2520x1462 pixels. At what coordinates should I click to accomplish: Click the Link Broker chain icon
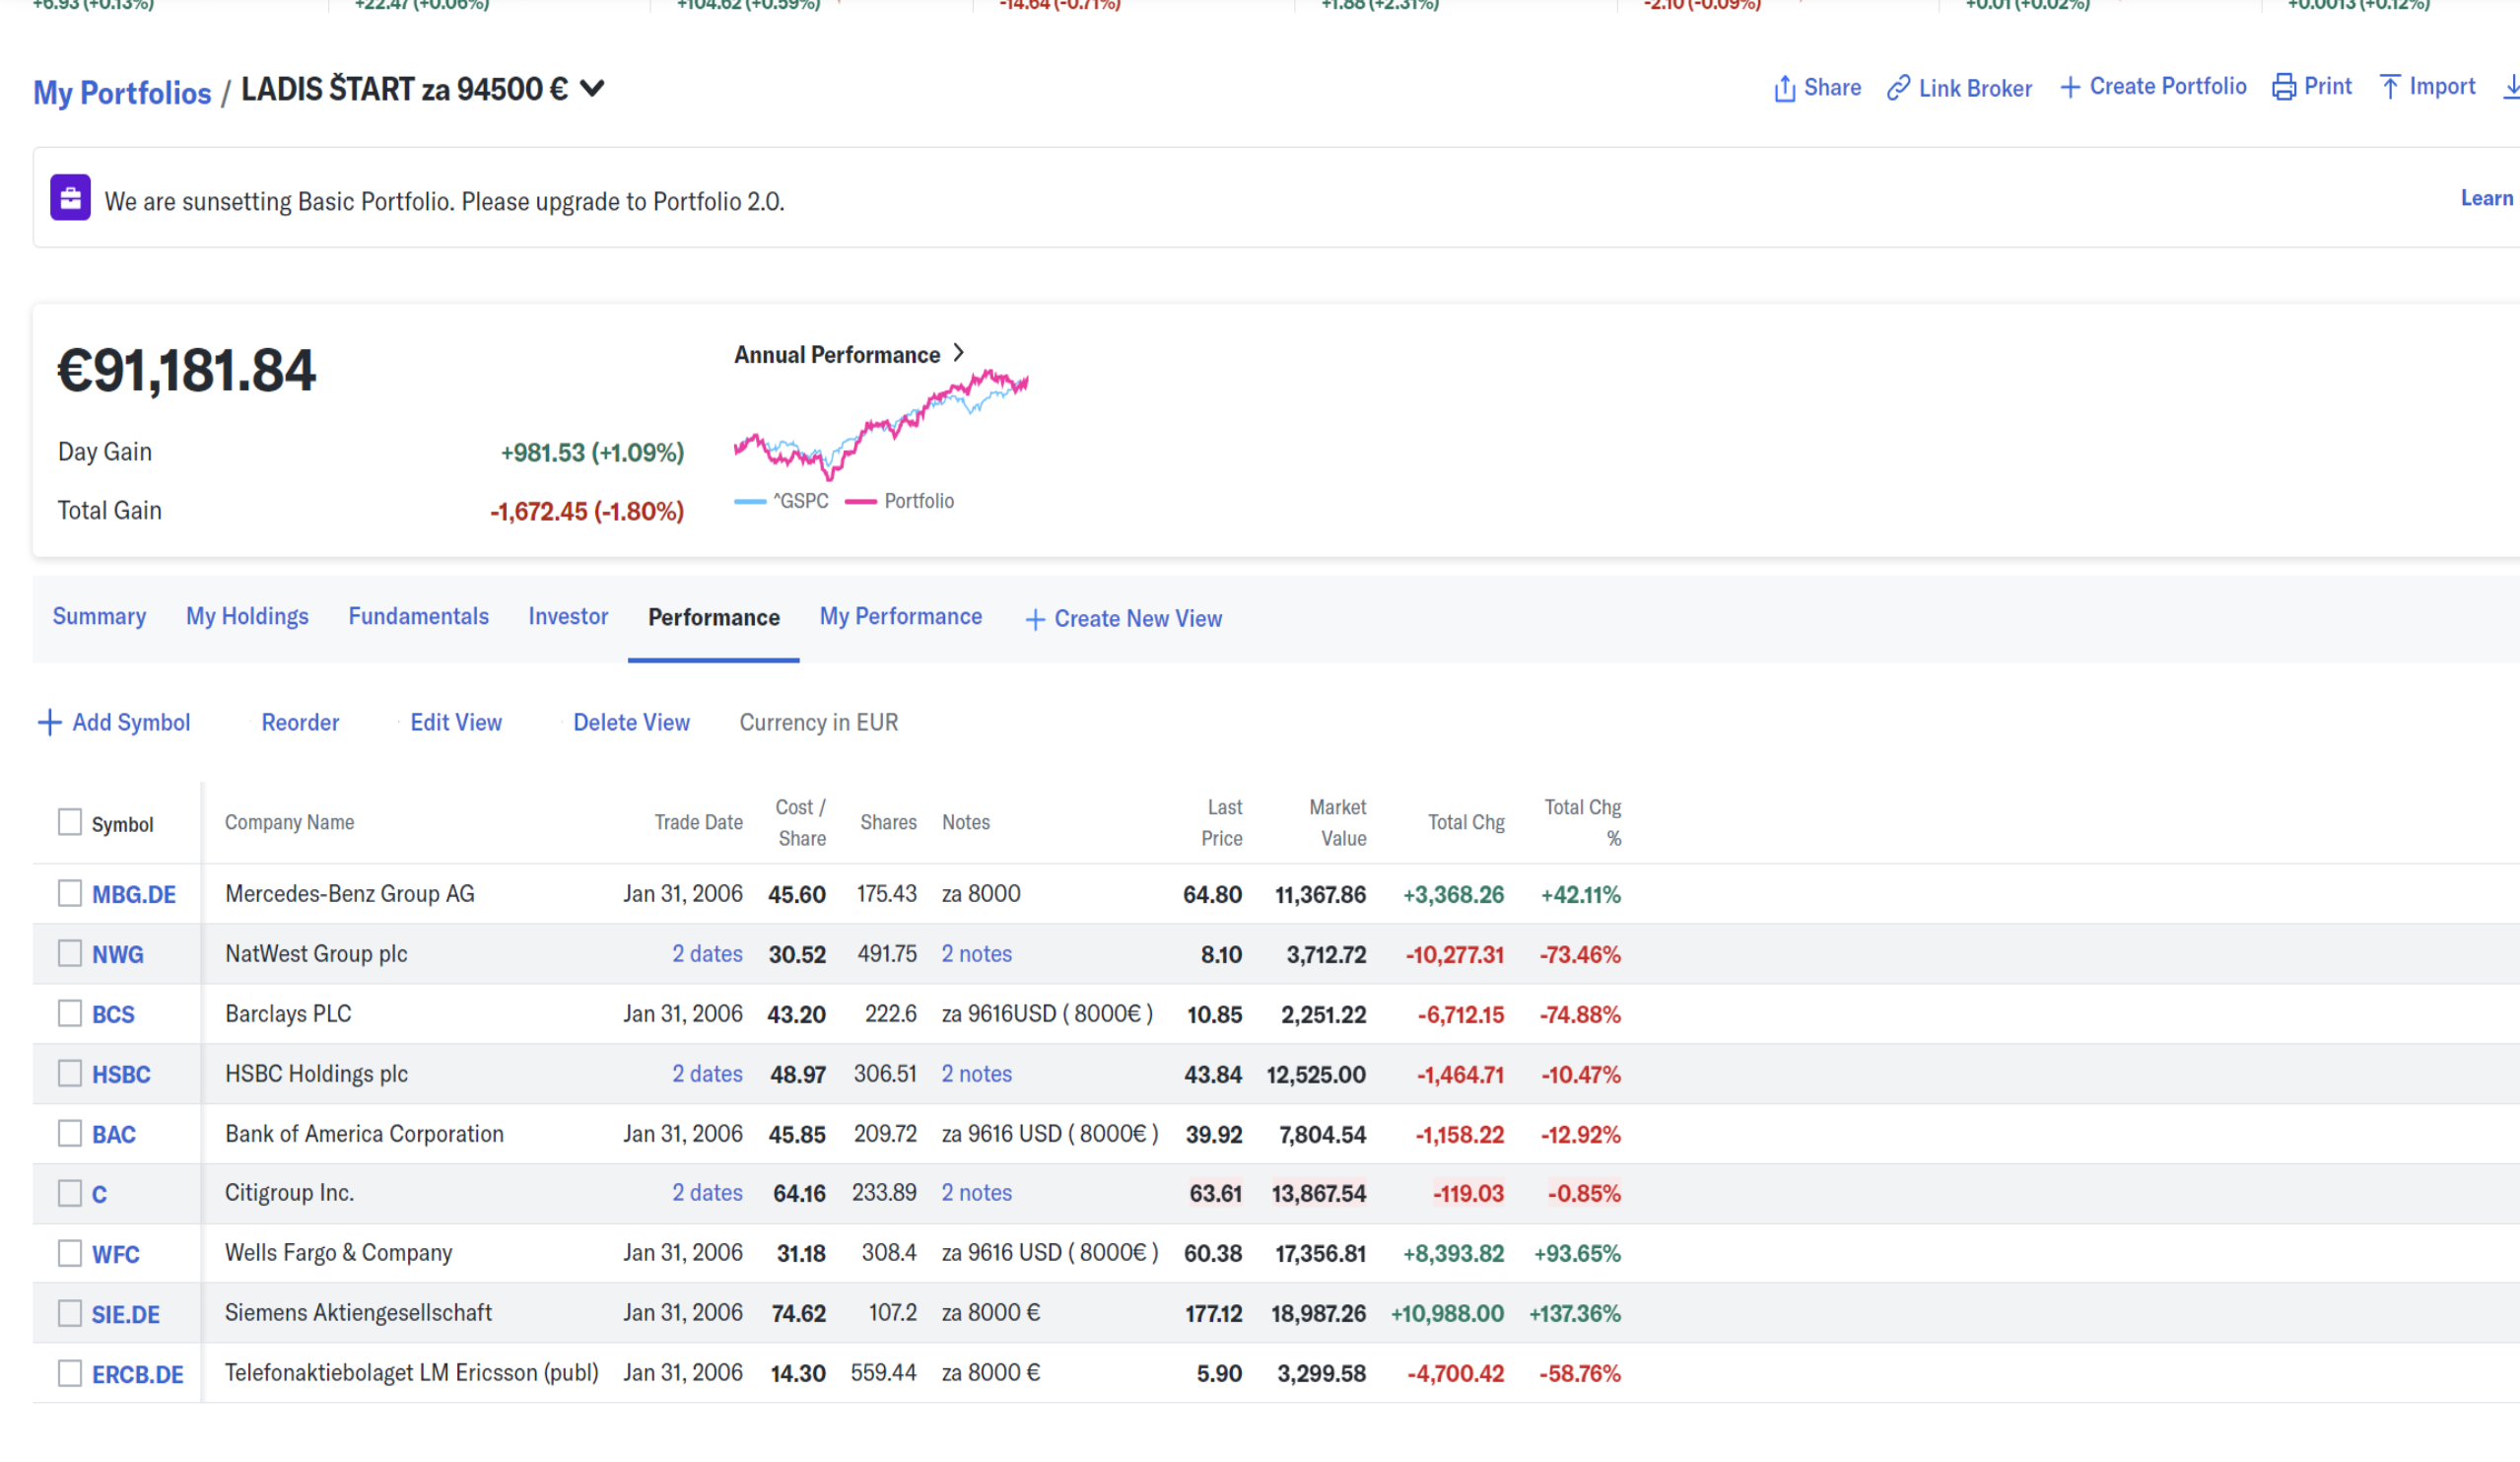click(x=1898, y=88)
